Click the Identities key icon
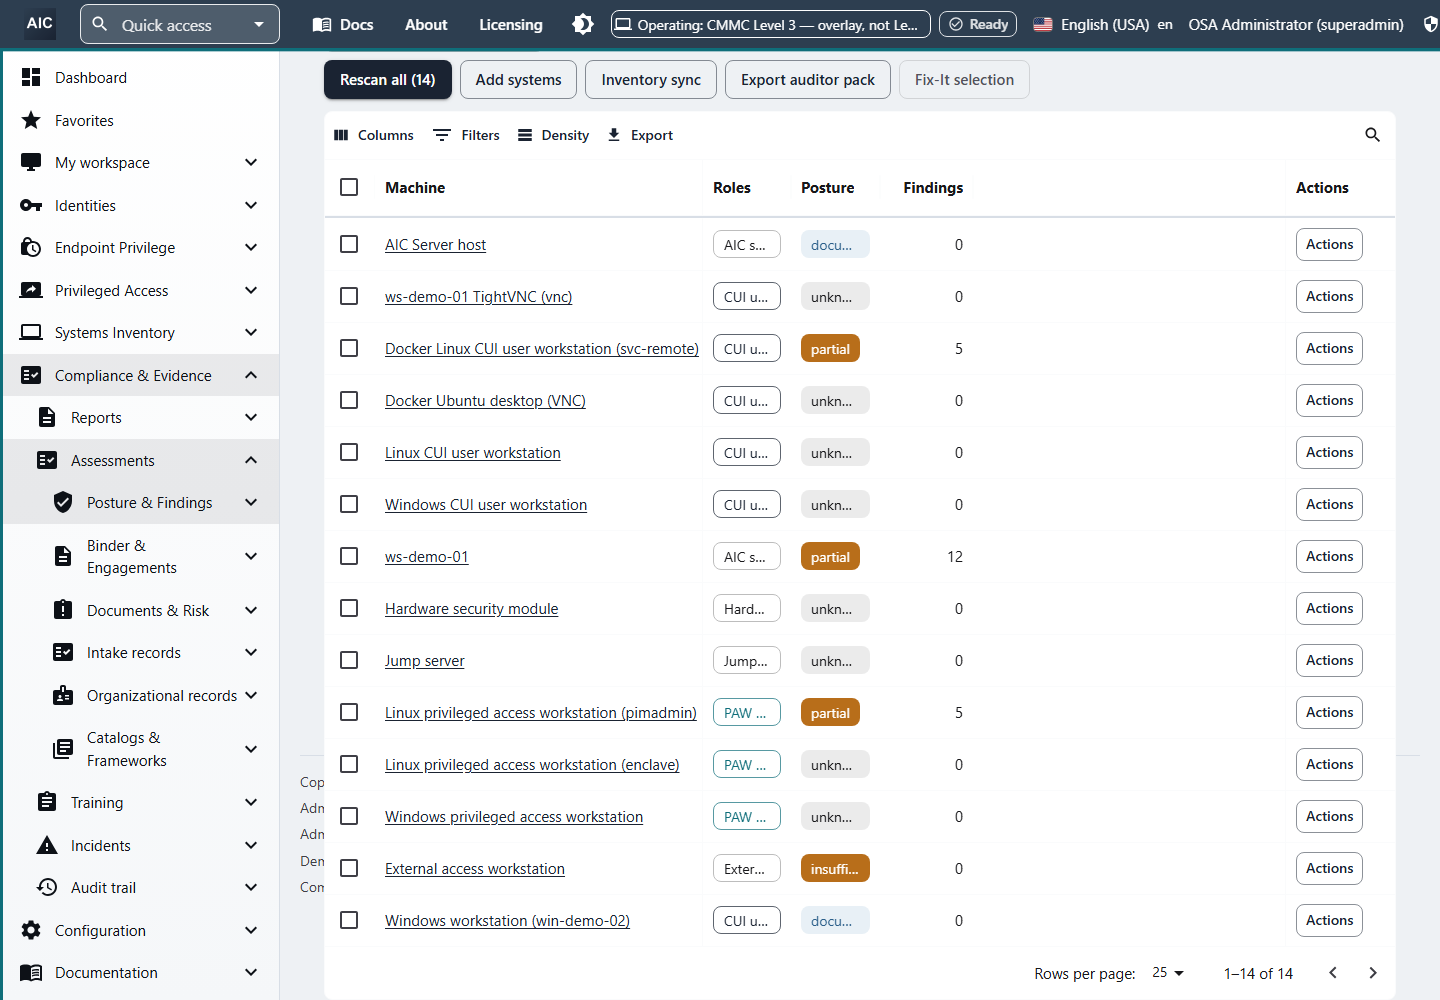The width and height of the screenshot is (1440, 1000). coord(31,205)
